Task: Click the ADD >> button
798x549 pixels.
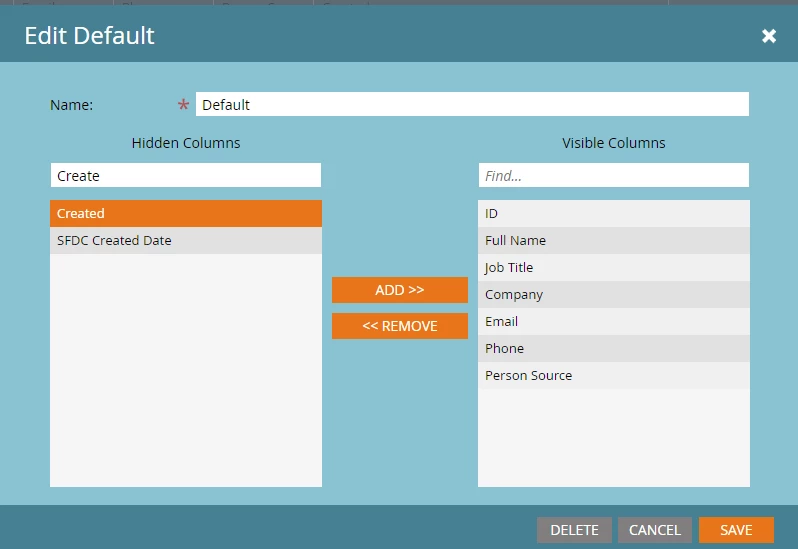Action: click(400, 290)
